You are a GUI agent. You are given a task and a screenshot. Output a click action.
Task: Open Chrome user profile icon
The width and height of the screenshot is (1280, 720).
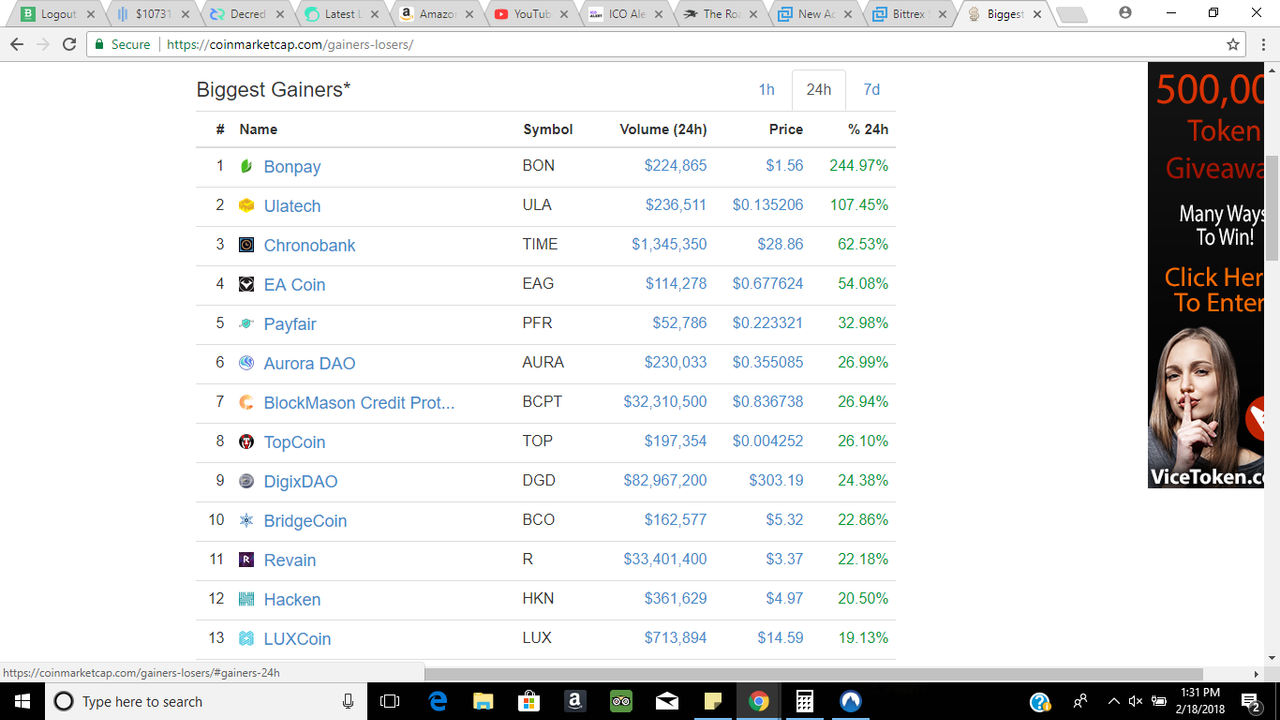[1125, 13]
